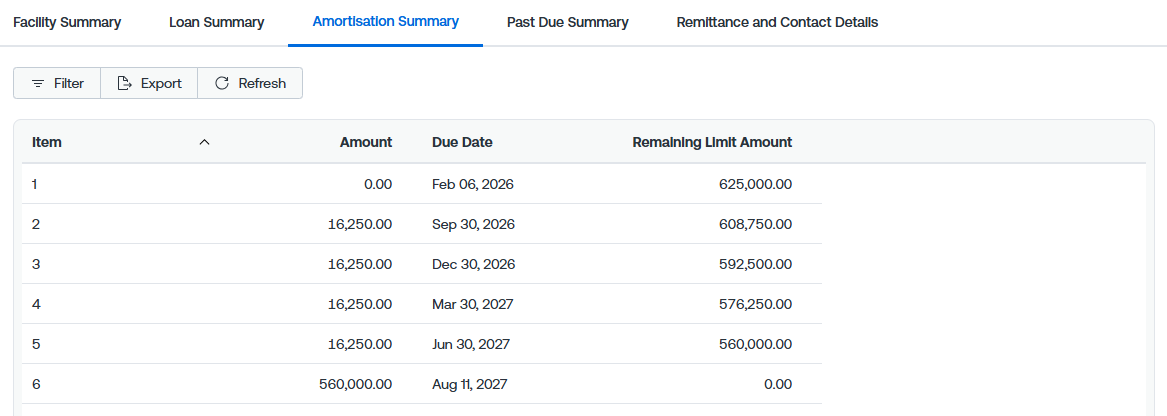The image size is (1167, 416).
Task: Click the Refresh button
Action: 250,83
